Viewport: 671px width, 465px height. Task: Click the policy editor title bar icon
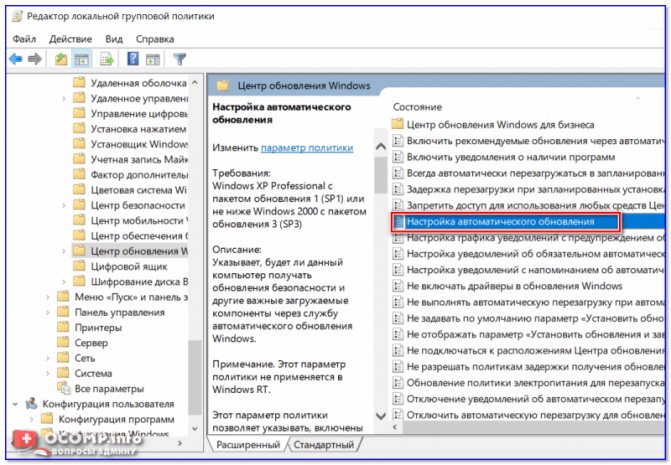(x=17, y=16)
